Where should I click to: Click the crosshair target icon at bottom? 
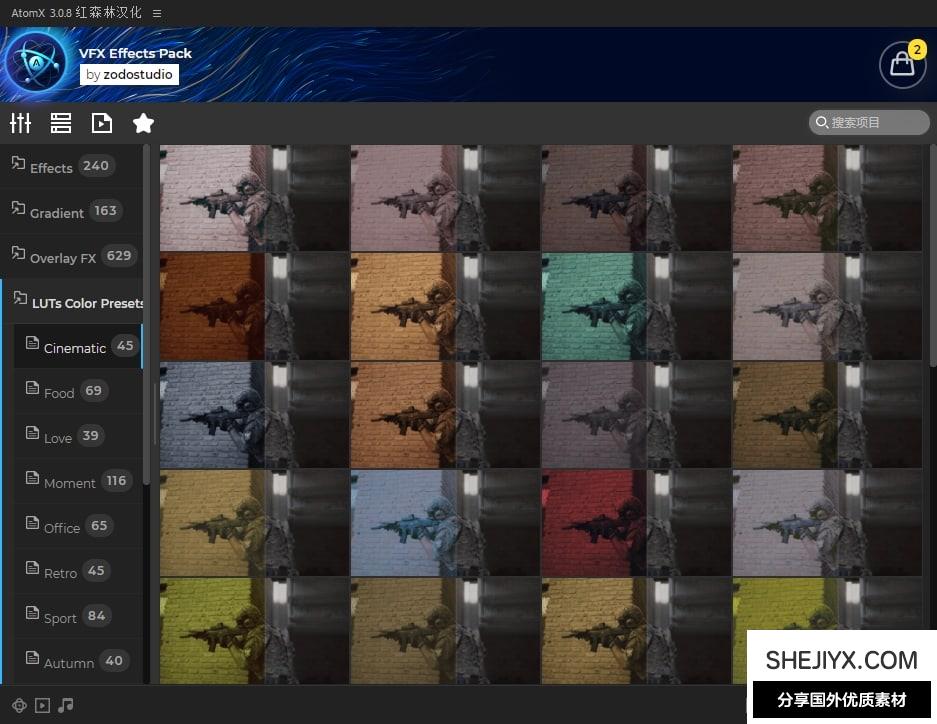[x=19, y=705]
